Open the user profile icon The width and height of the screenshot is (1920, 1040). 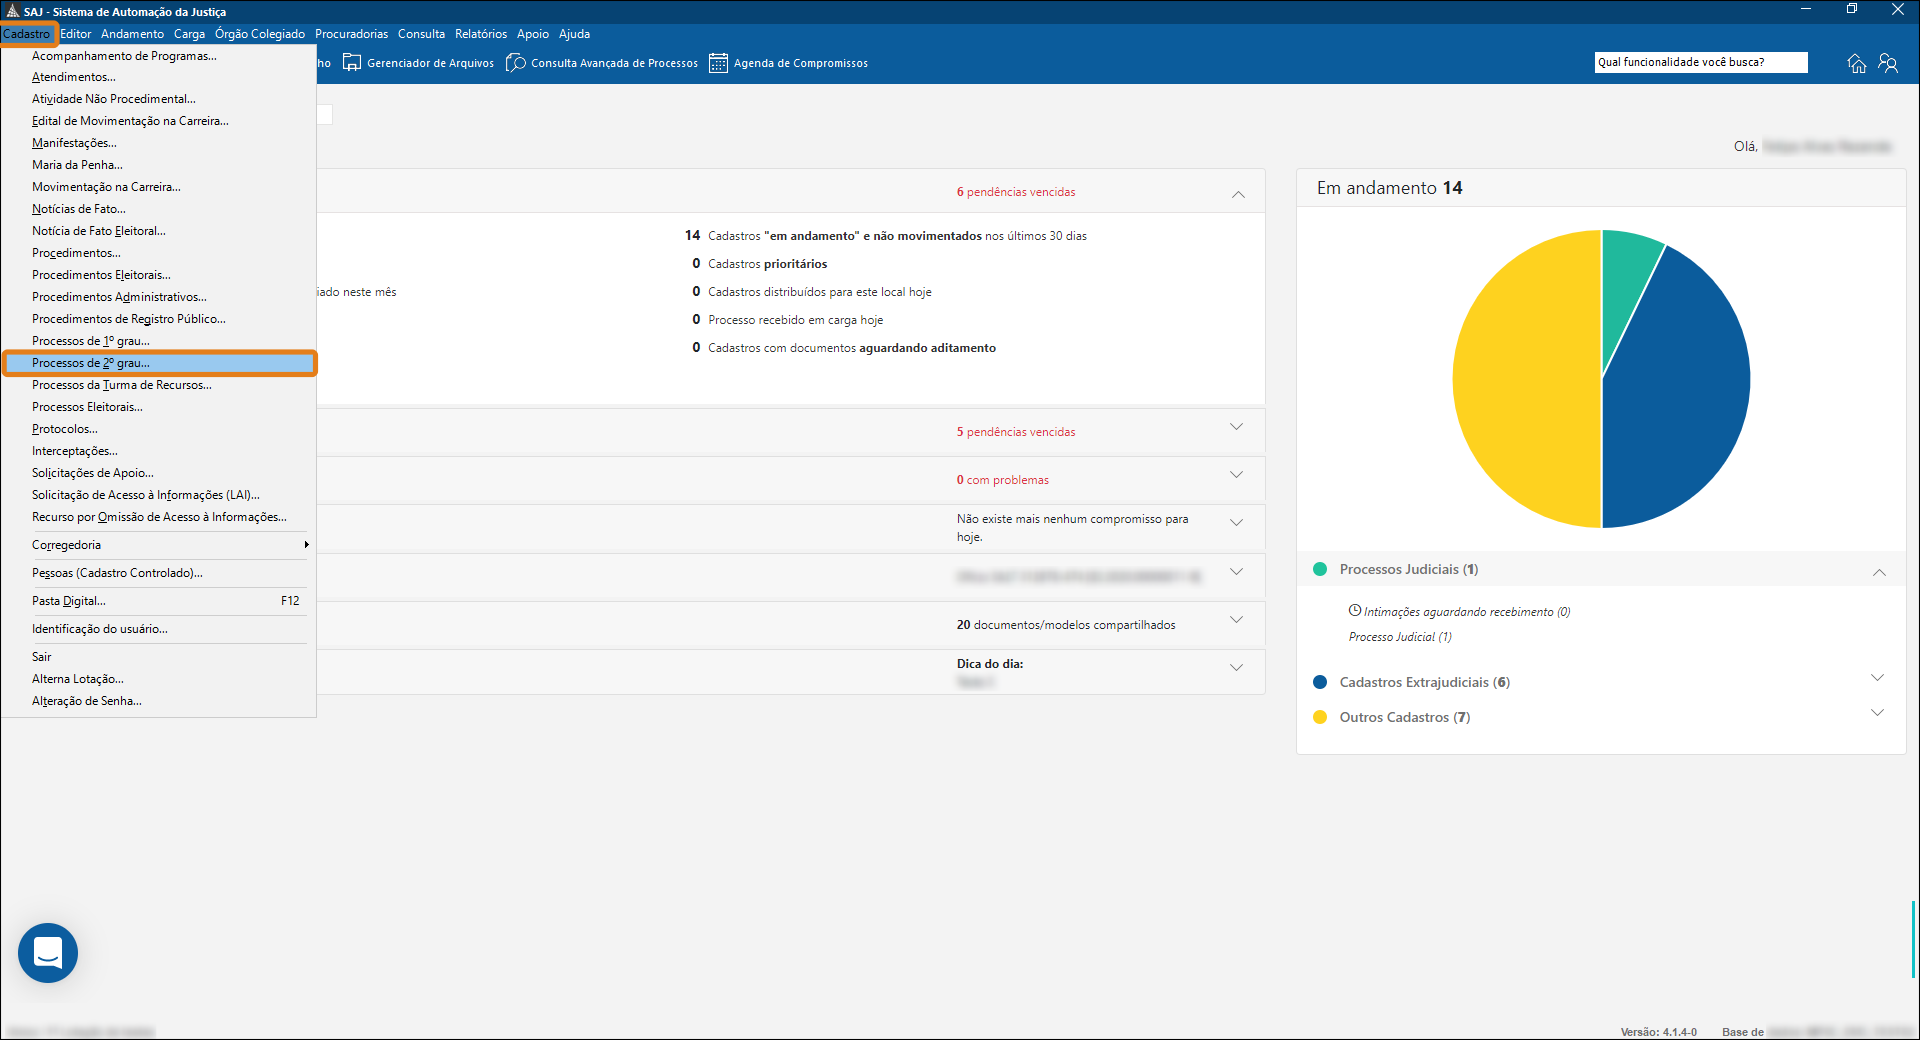point(1888,63)
